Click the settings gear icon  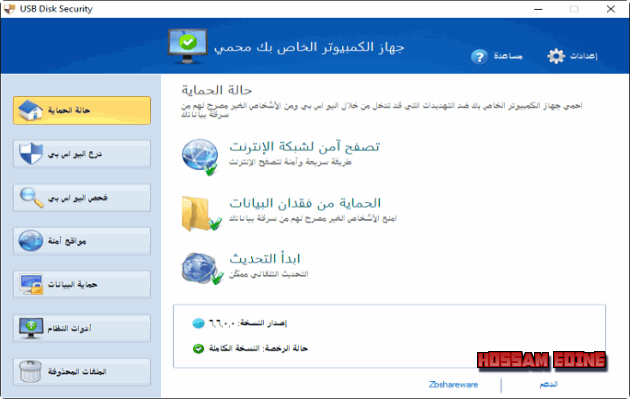pyautogui.click(x=556, y=56)
